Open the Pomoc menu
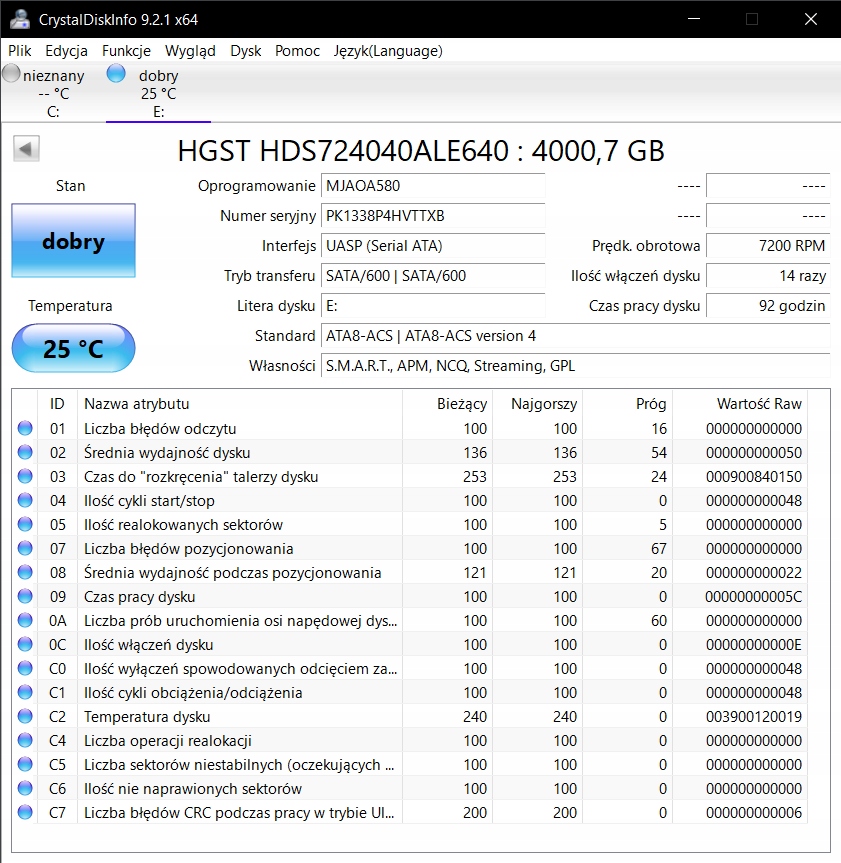Image resolution: width=841 pixels, height=863 pixels. point(296,51)
